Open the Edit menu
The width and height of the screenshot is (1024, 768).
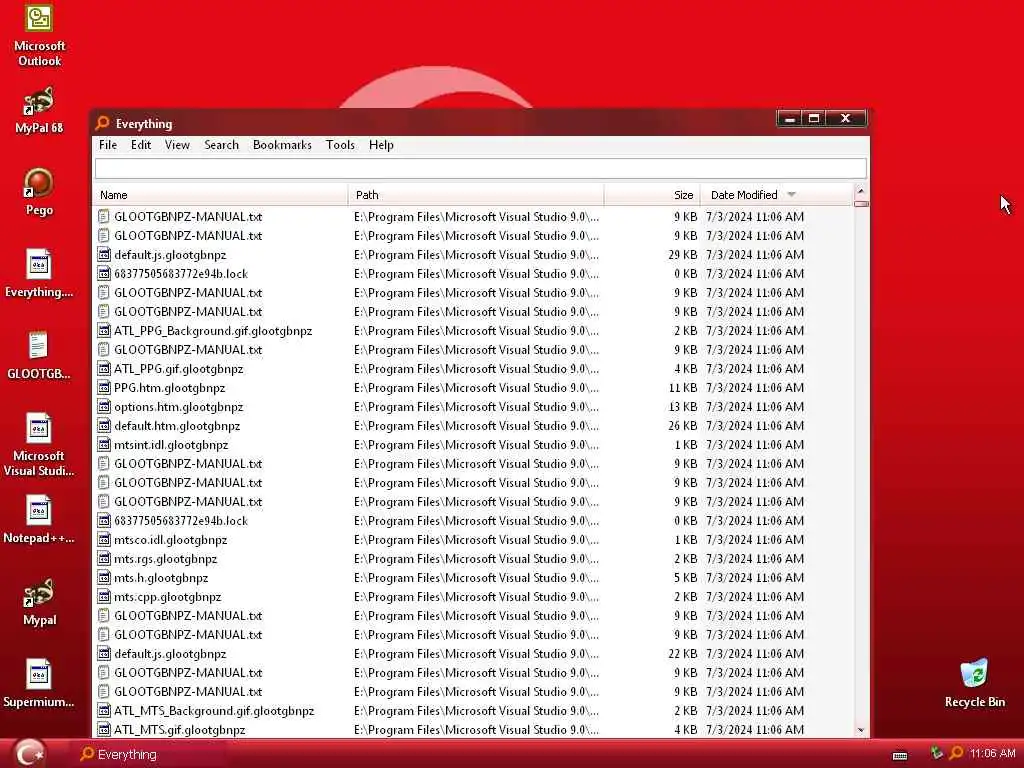pyautogui.click(x=141, y=145)
